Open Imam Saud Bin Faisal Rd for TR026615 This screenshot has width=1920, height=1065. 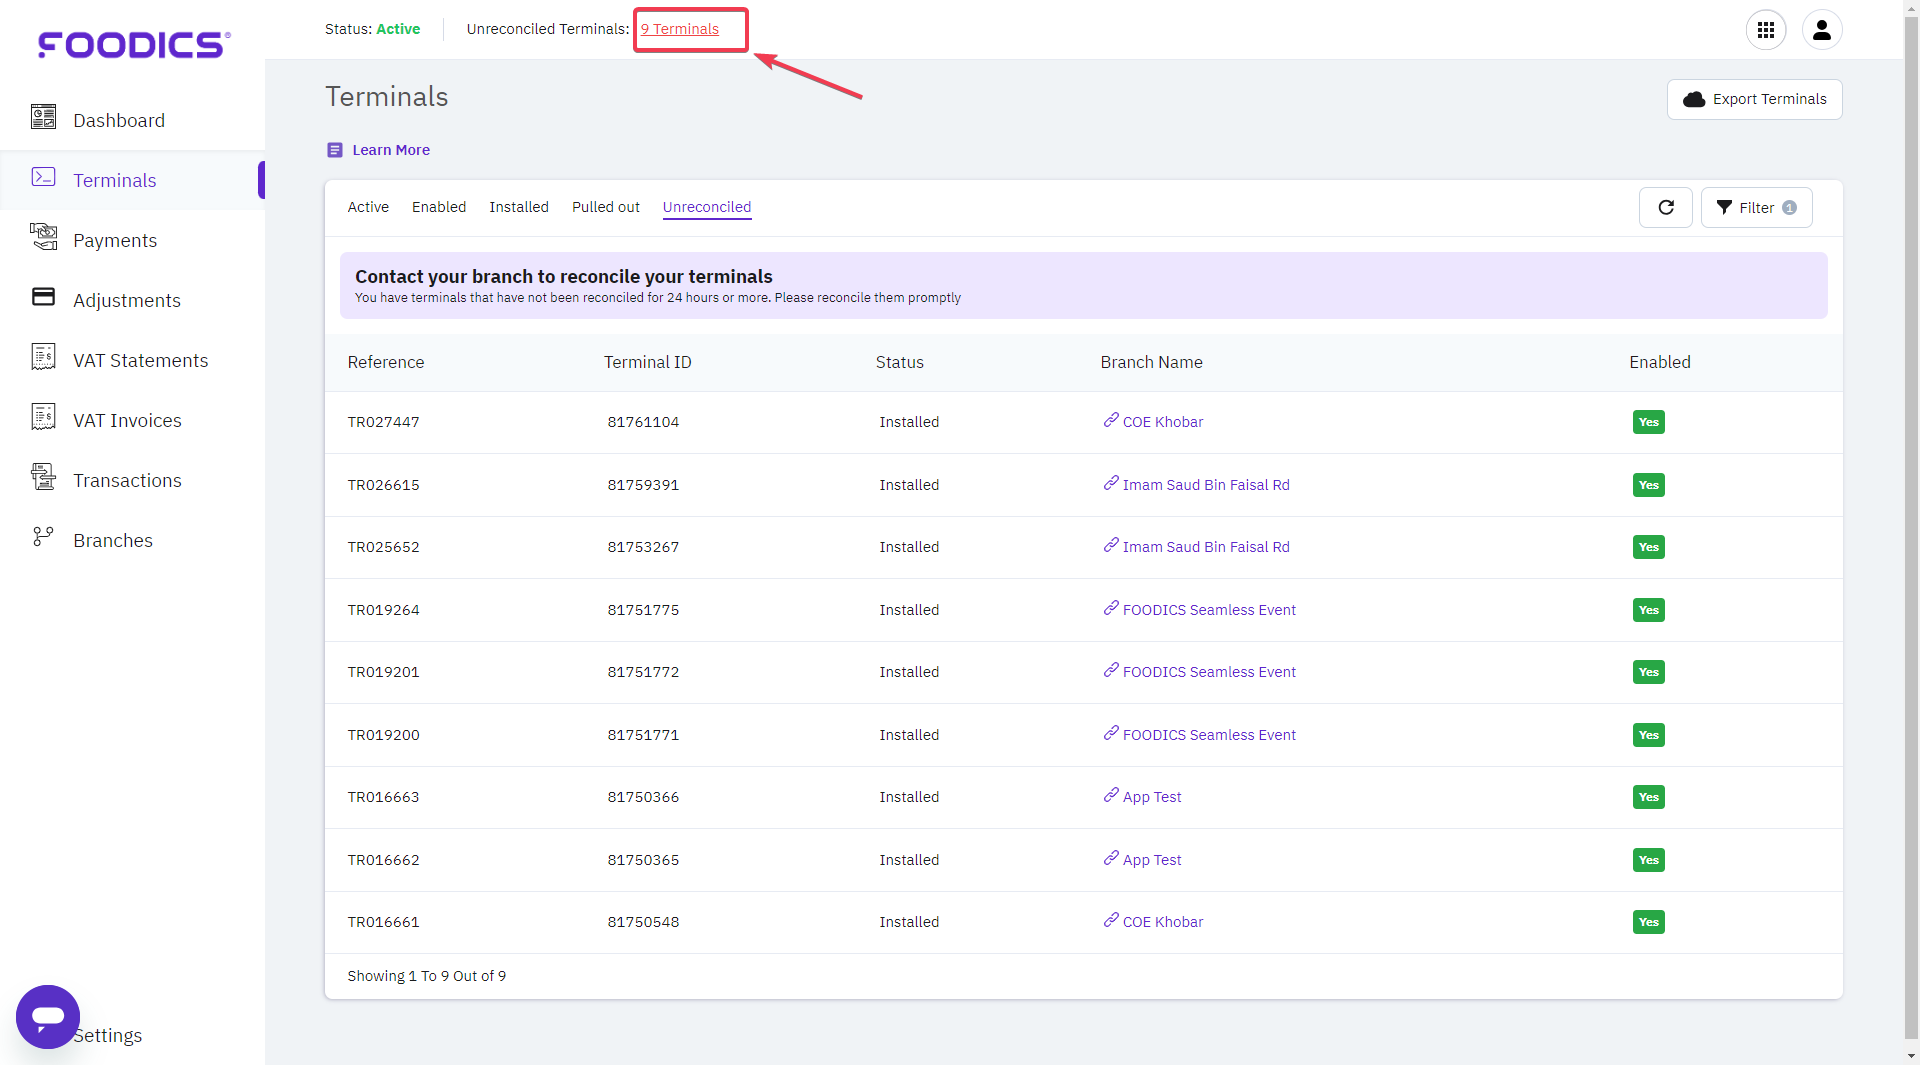1206,485
